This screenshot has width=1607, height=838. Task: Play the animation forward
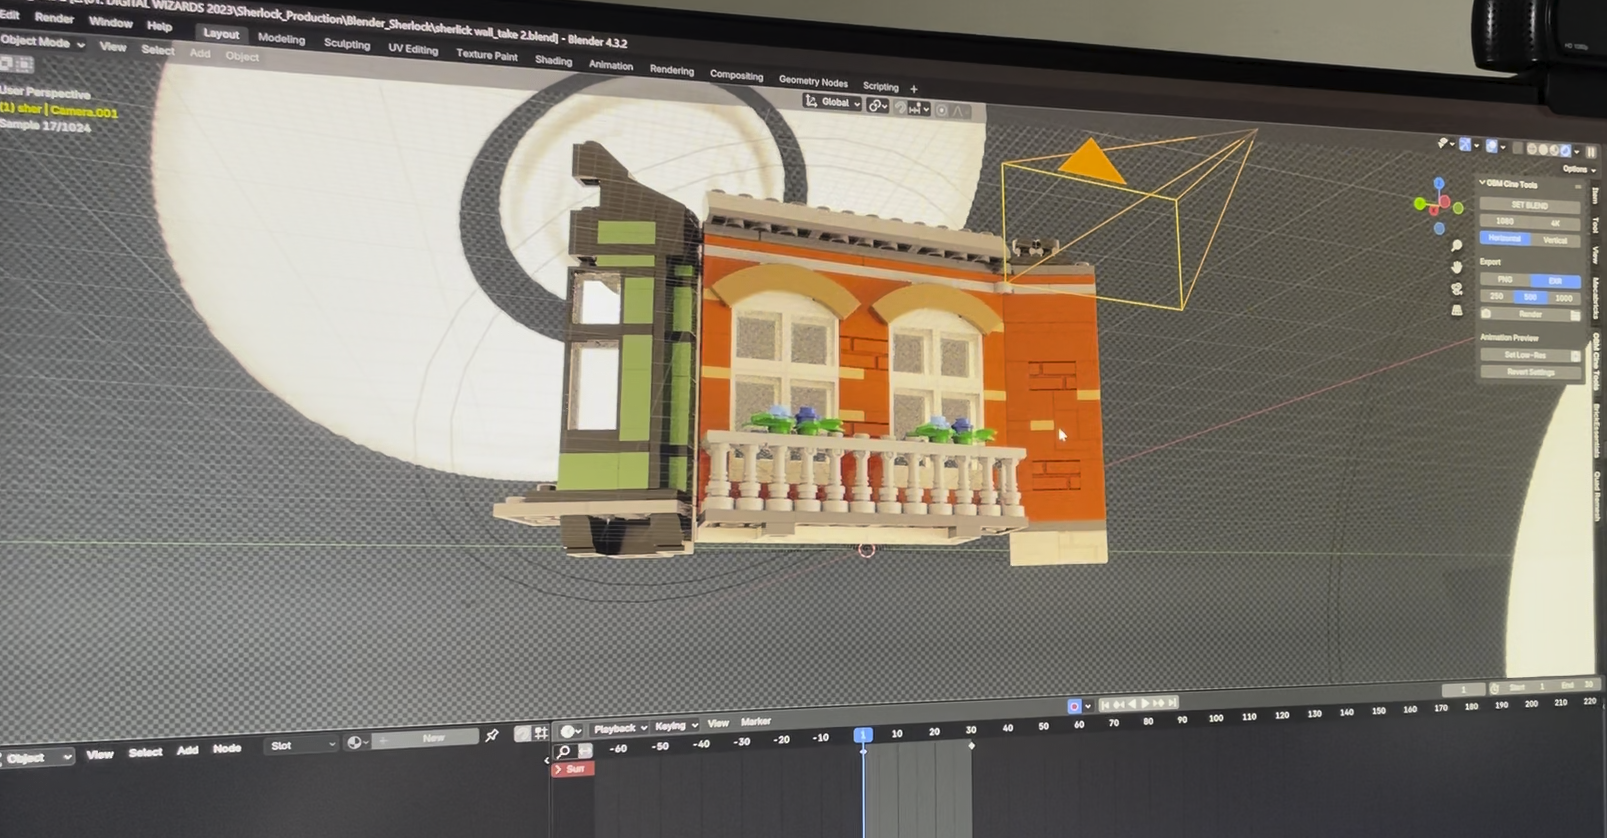pyautogui.click(x=1146, y=704)
